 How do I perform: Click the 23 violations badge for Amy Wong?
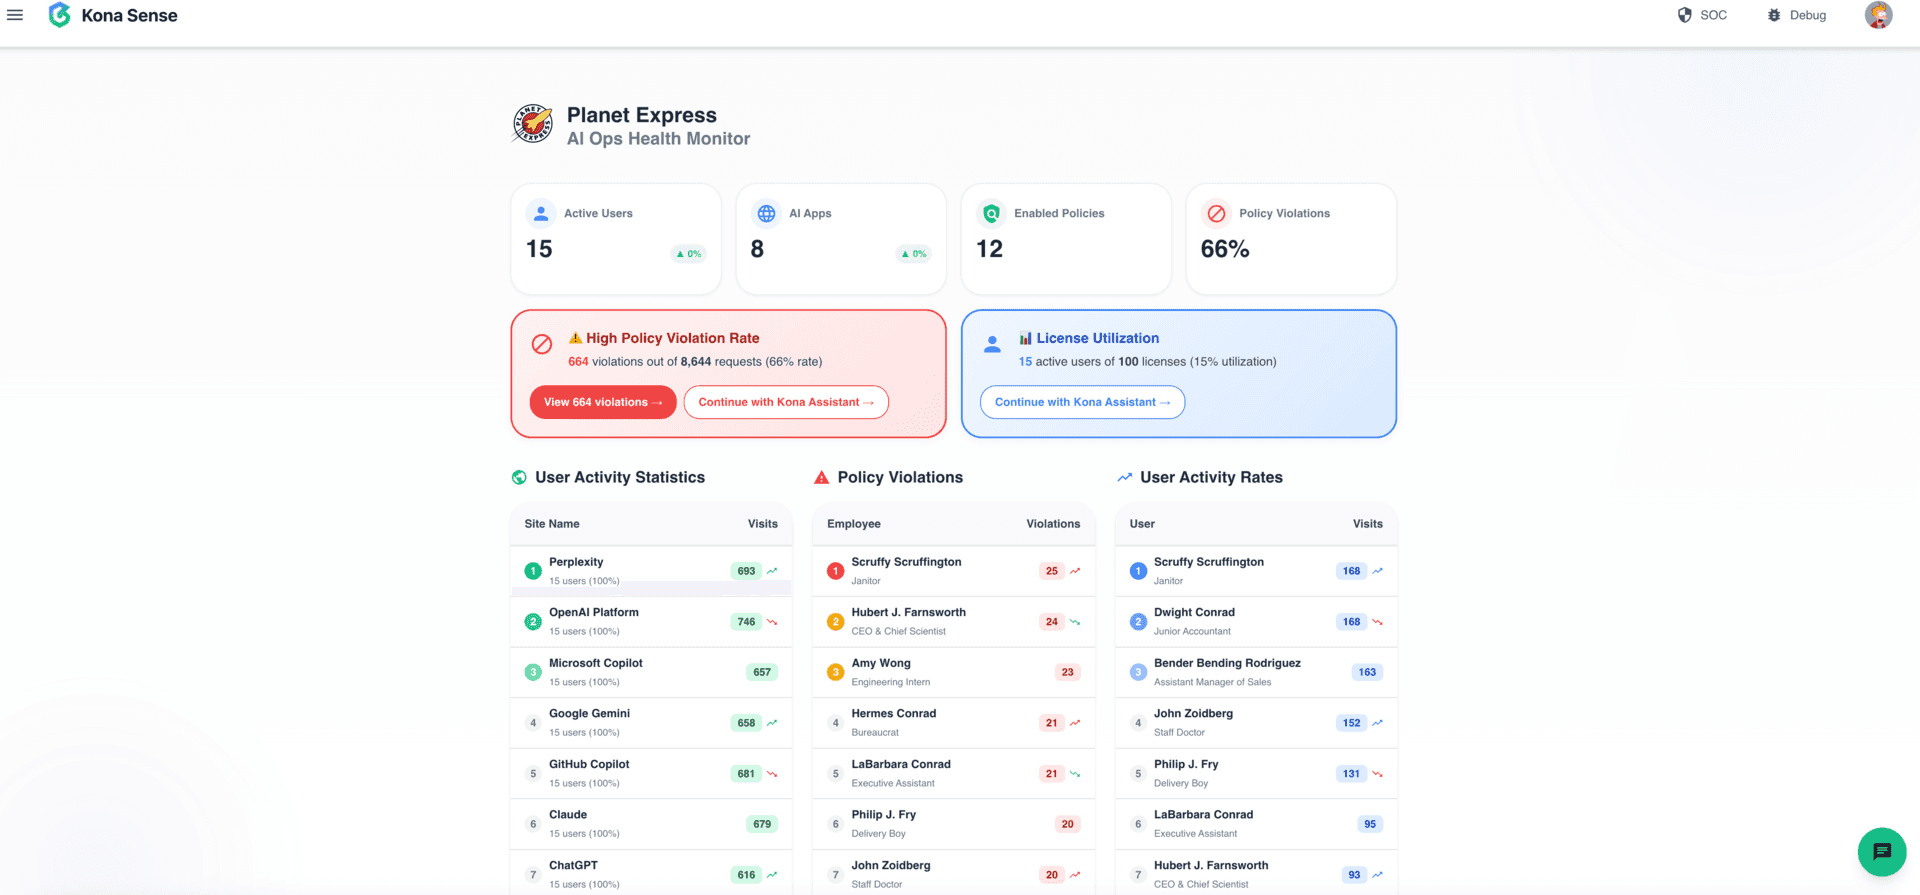tap(1067, 672)
